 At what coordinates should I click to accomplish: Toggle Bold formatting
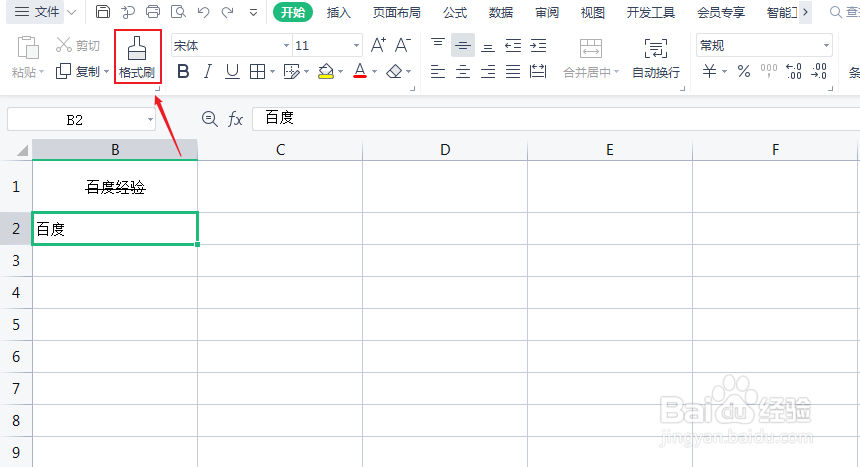click(183, 71)
